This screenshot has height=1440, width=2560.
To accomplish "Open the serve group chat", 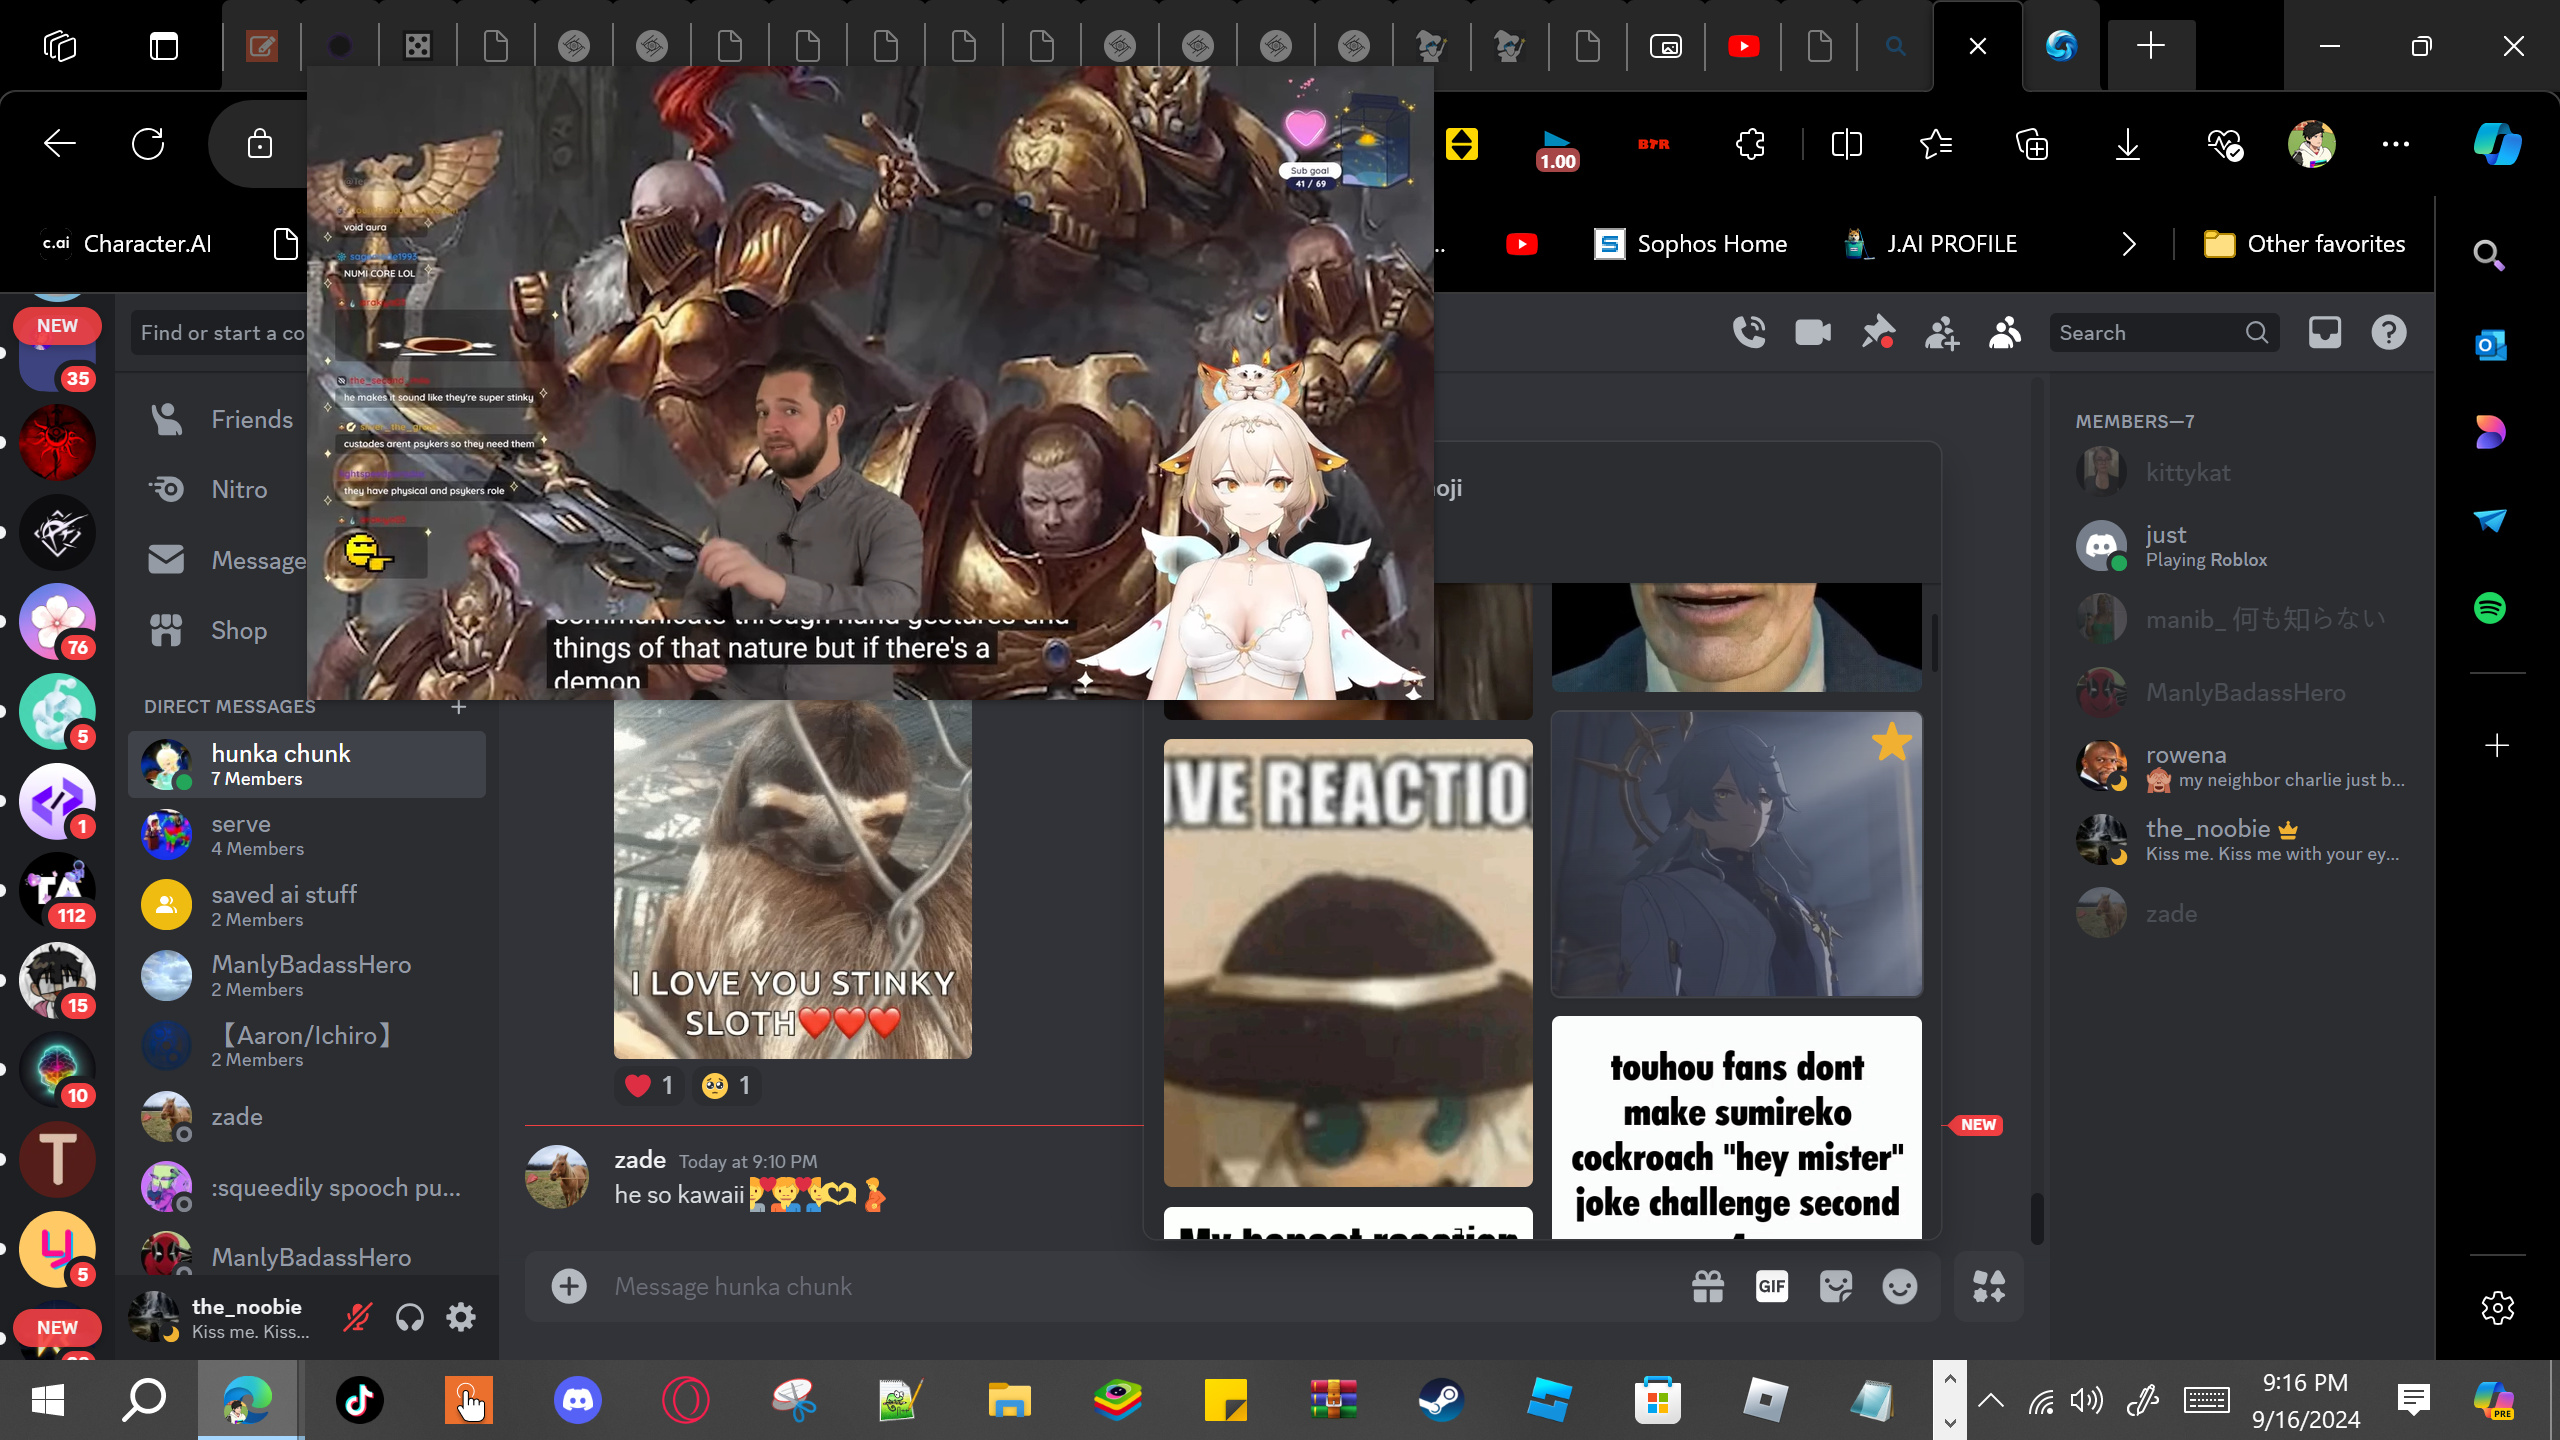I will coord(307,835).
